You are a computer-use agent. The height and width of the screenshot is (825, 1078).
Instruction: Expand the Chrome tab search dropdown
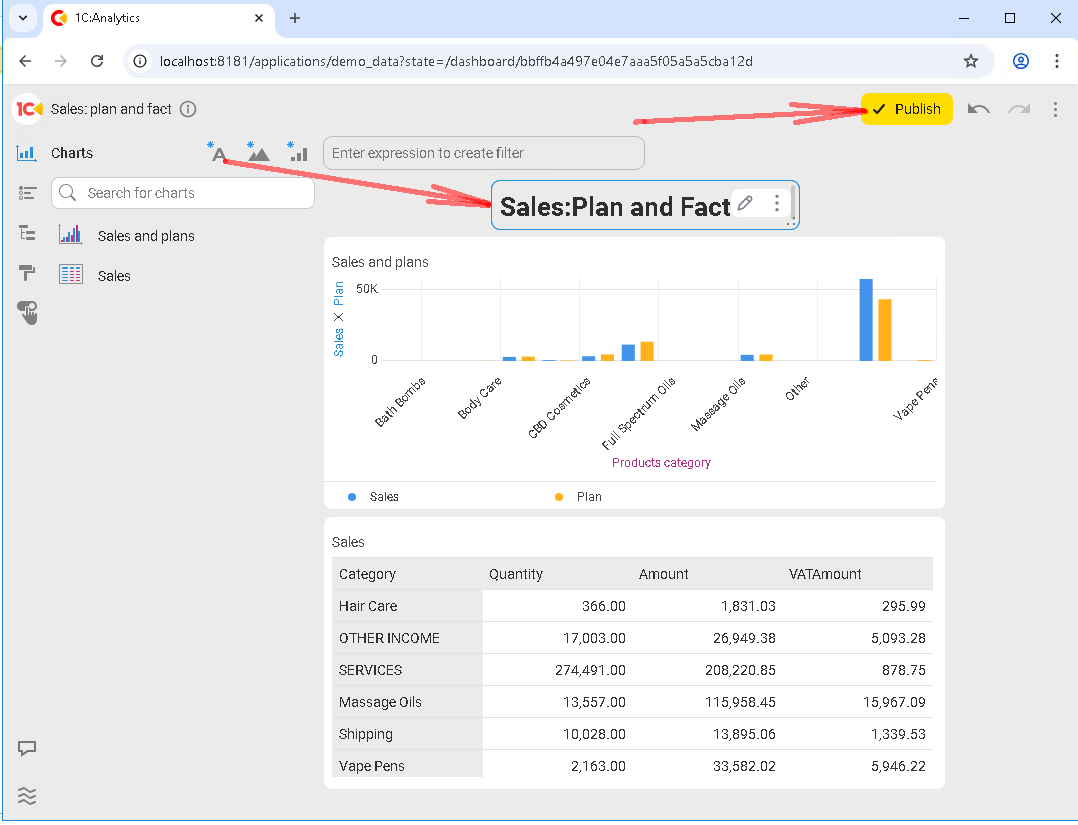tap(22, 18)
